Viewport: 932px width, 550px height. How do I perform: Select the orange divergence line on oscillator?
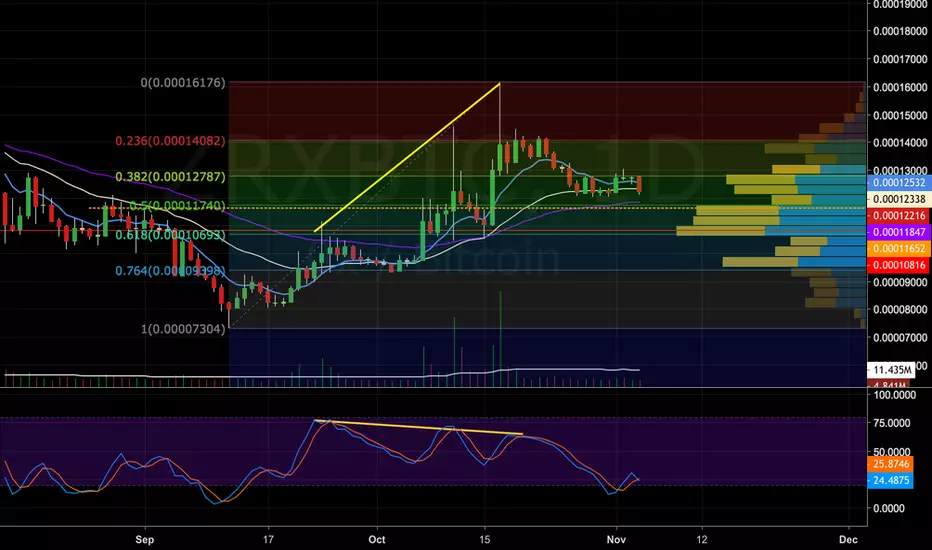[x=418, y=428]
